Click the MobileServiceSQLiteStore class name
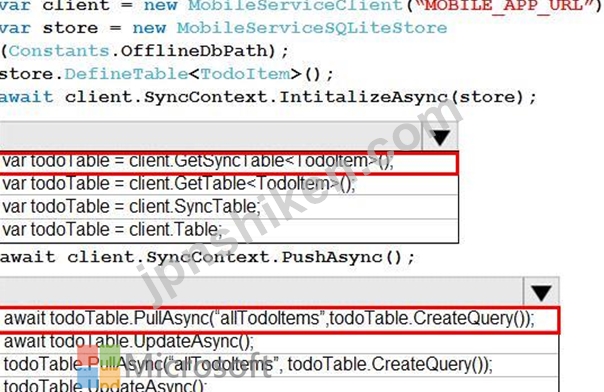 click(x=312, y=28)
